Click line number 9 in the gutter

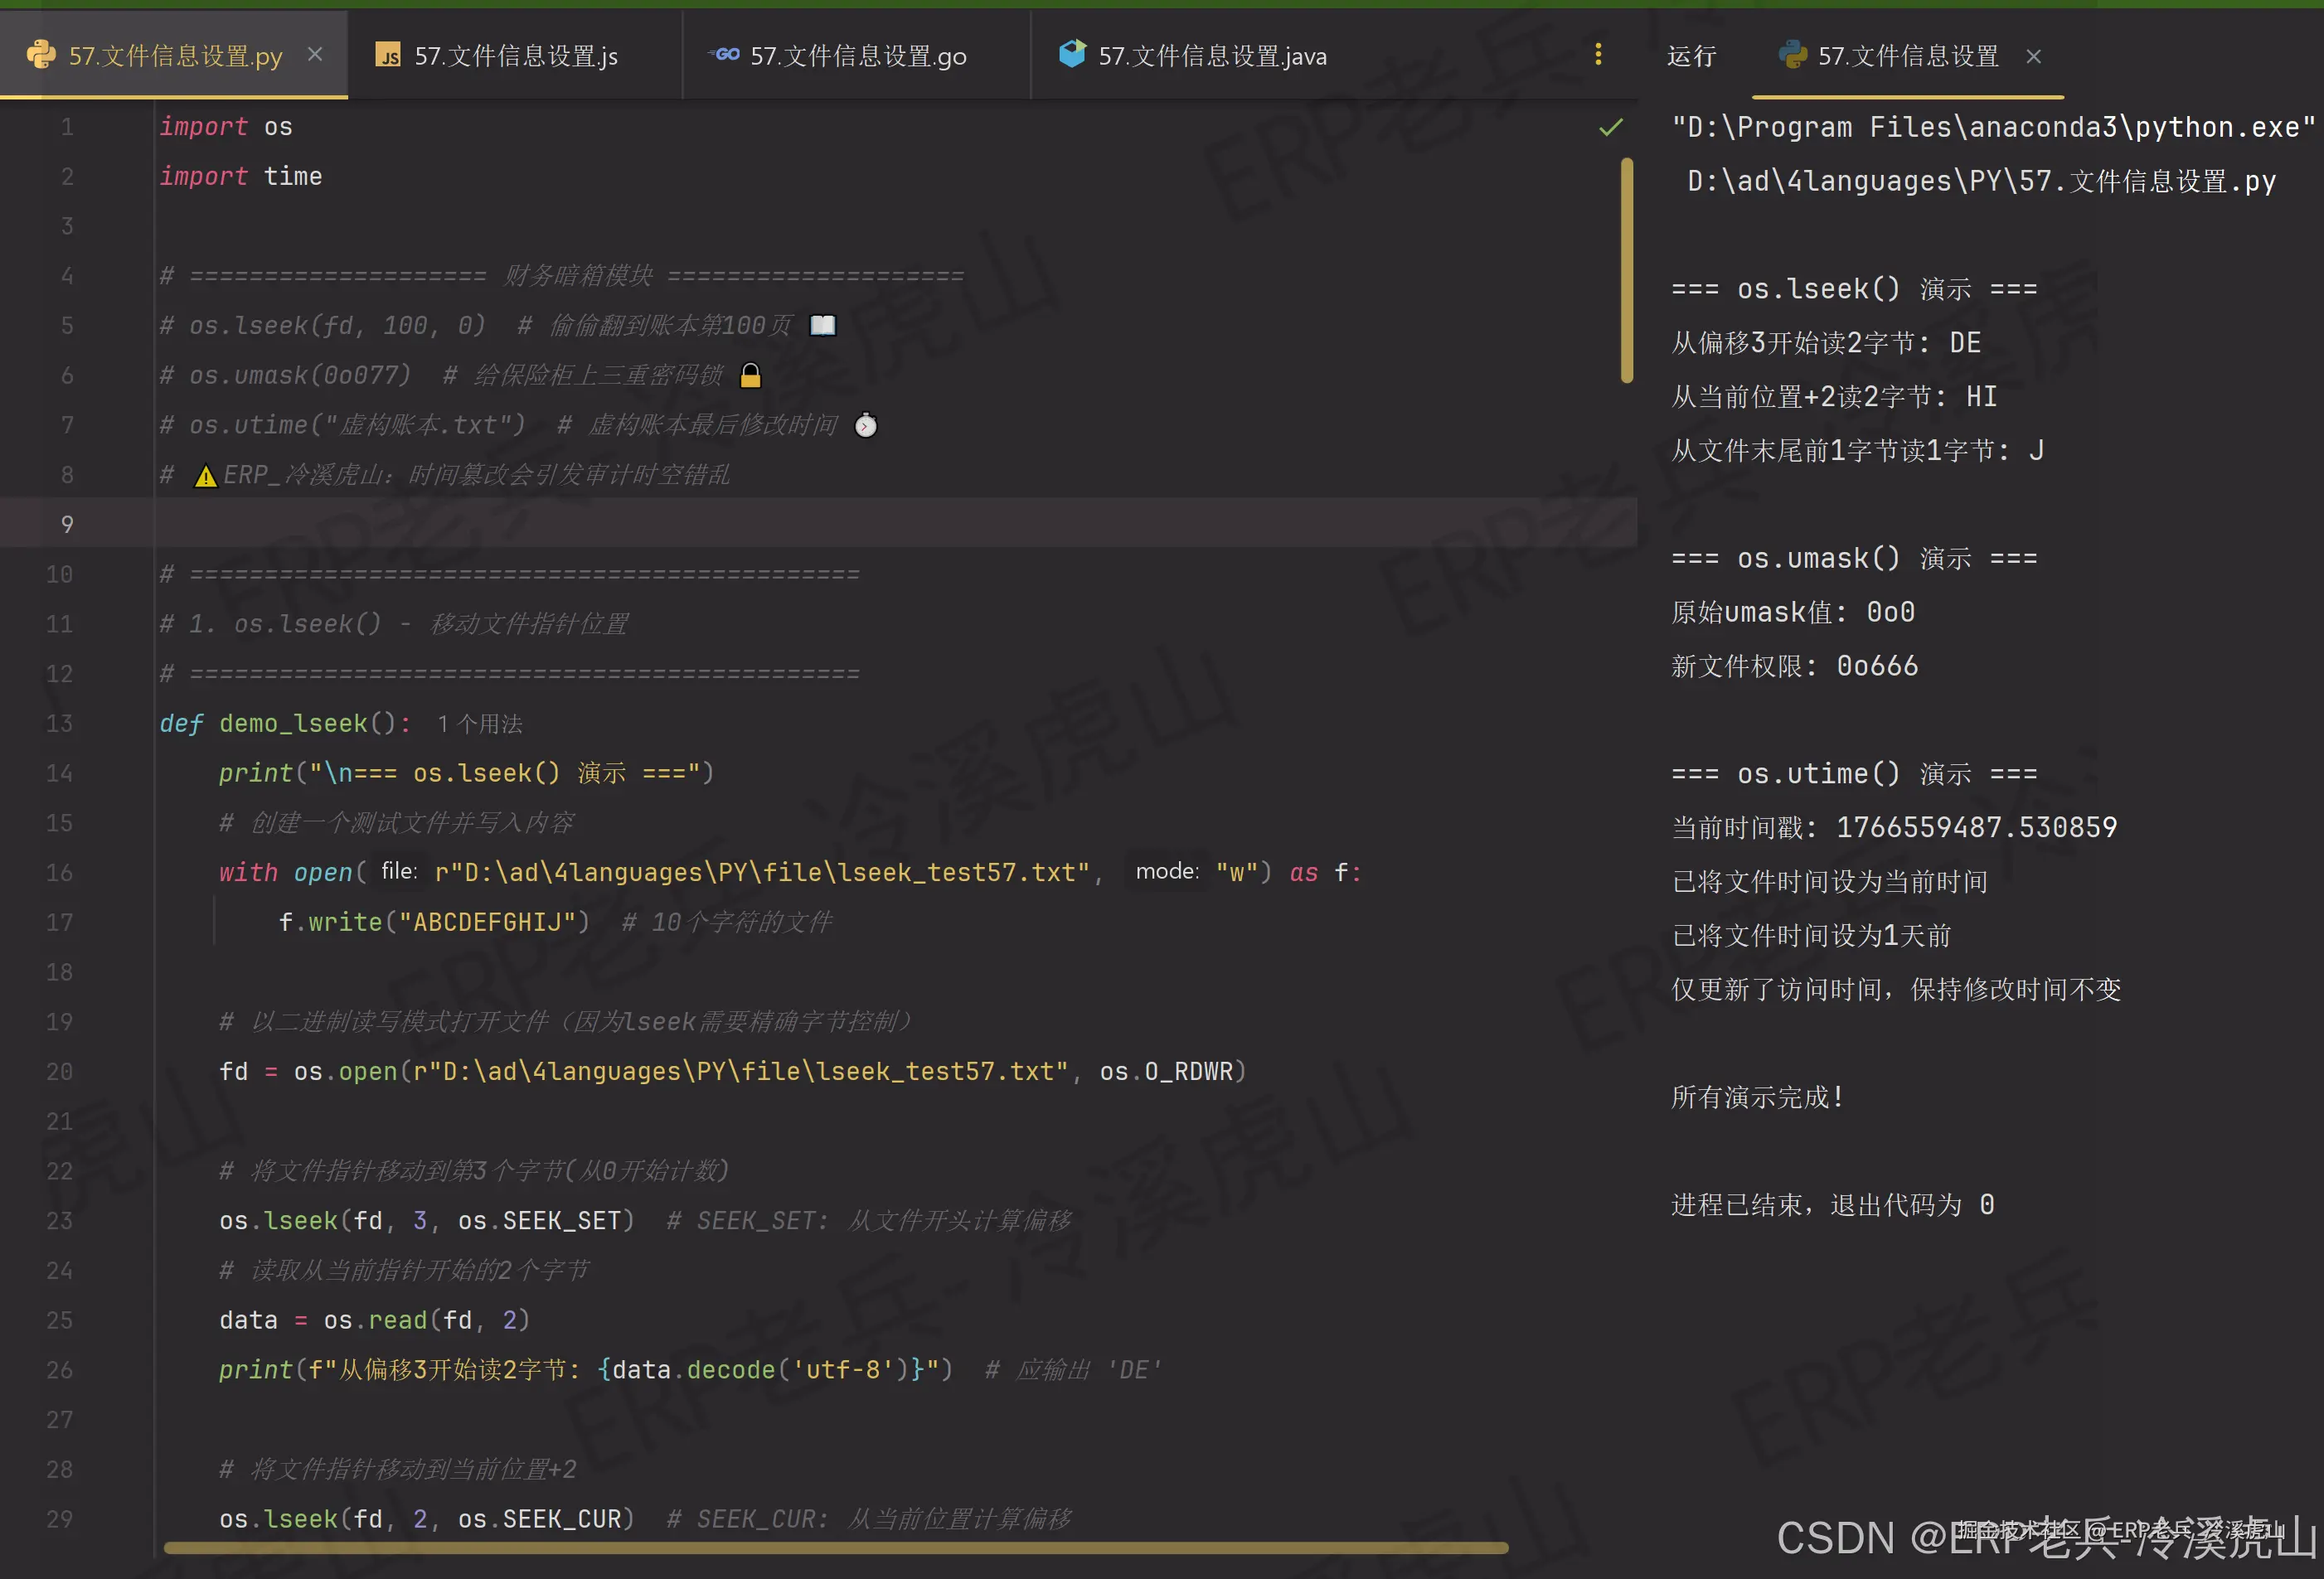[x=67, y=524]
